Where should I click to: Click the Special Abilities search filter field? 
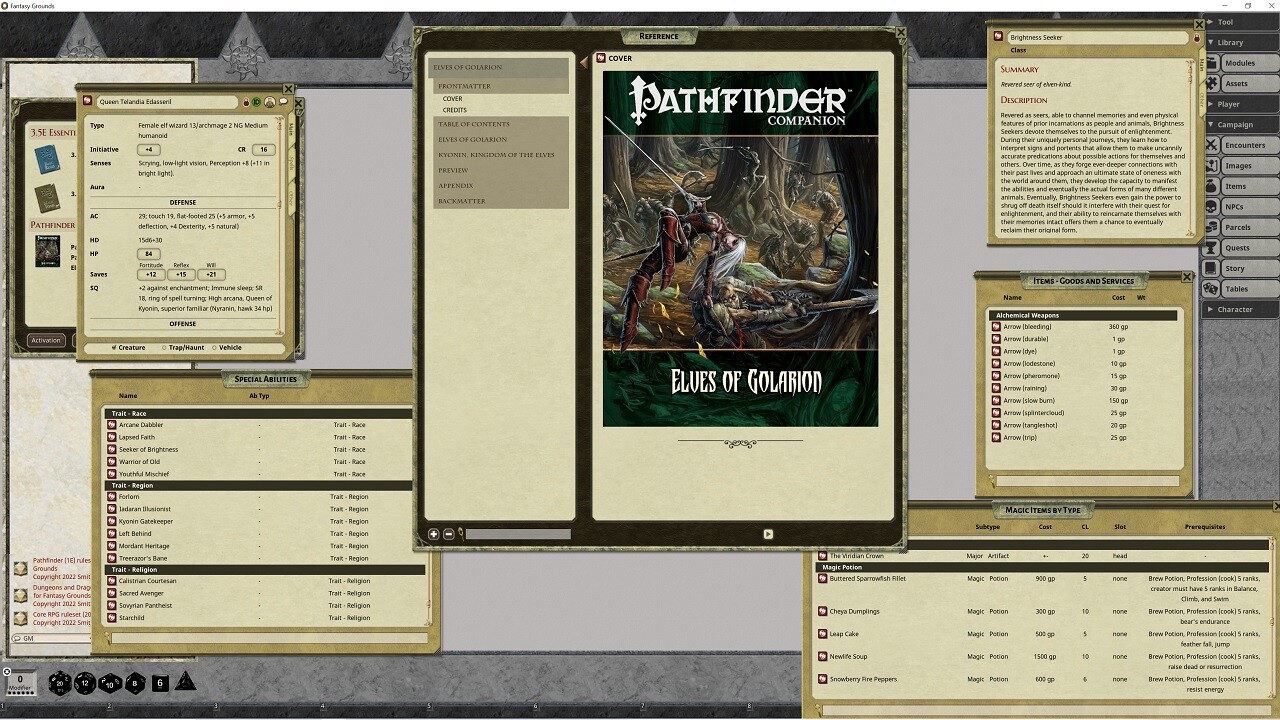[270, 638]
